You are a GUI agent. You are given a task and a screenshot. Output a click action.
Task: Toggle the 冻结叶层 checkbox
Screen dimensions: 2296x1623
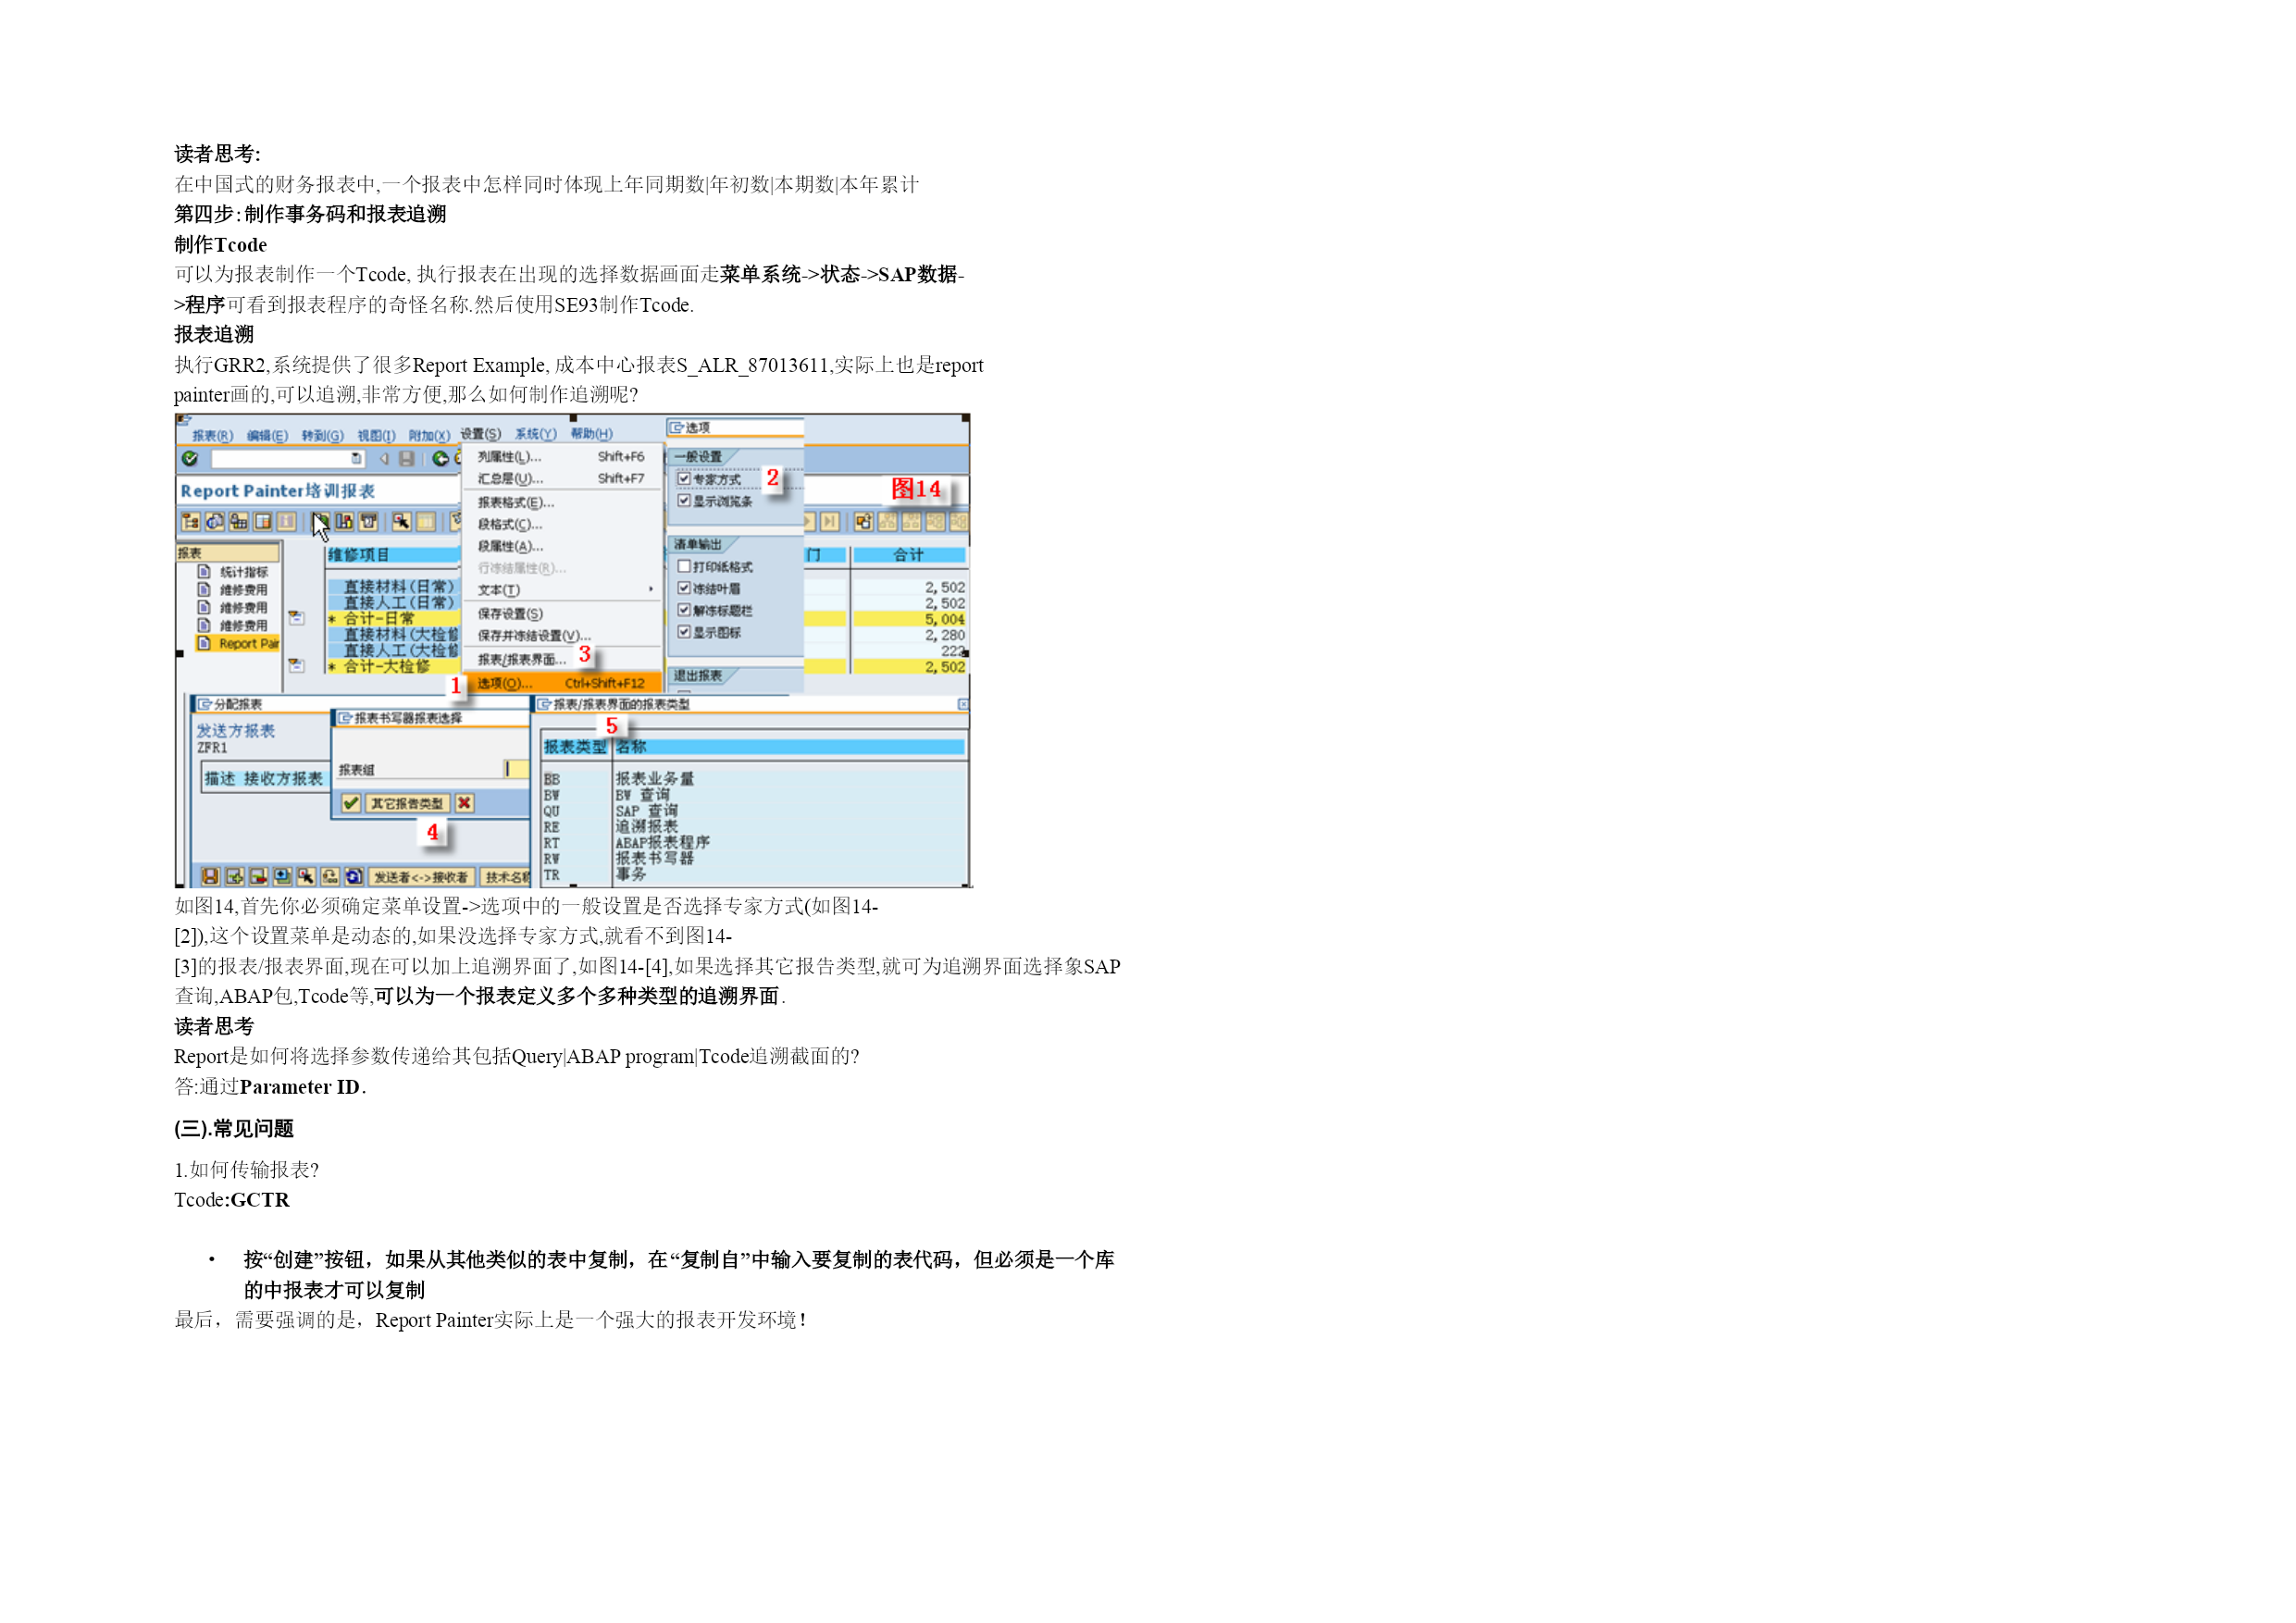pos(684,589)
